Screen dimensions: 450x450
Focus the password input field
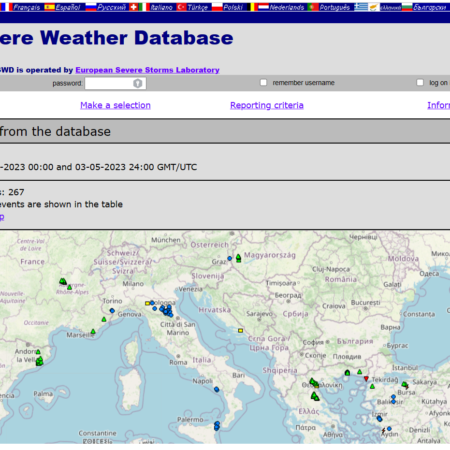point(115,83)
